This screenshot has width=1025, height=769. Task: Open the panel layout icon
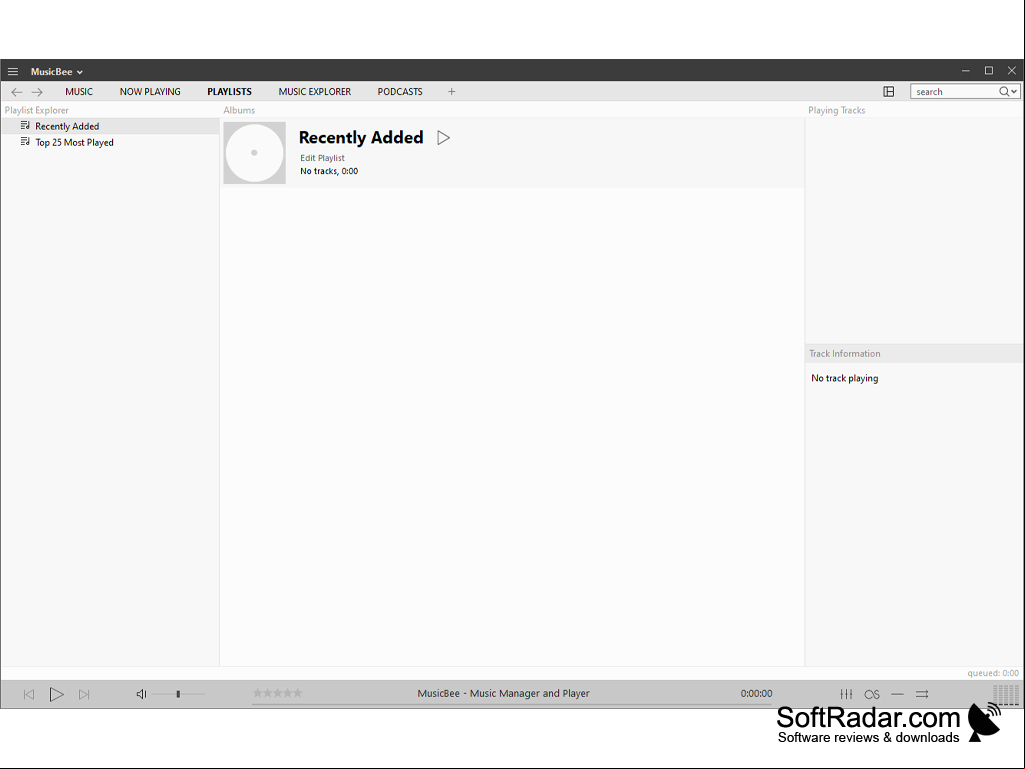click(x=888, y=92)
